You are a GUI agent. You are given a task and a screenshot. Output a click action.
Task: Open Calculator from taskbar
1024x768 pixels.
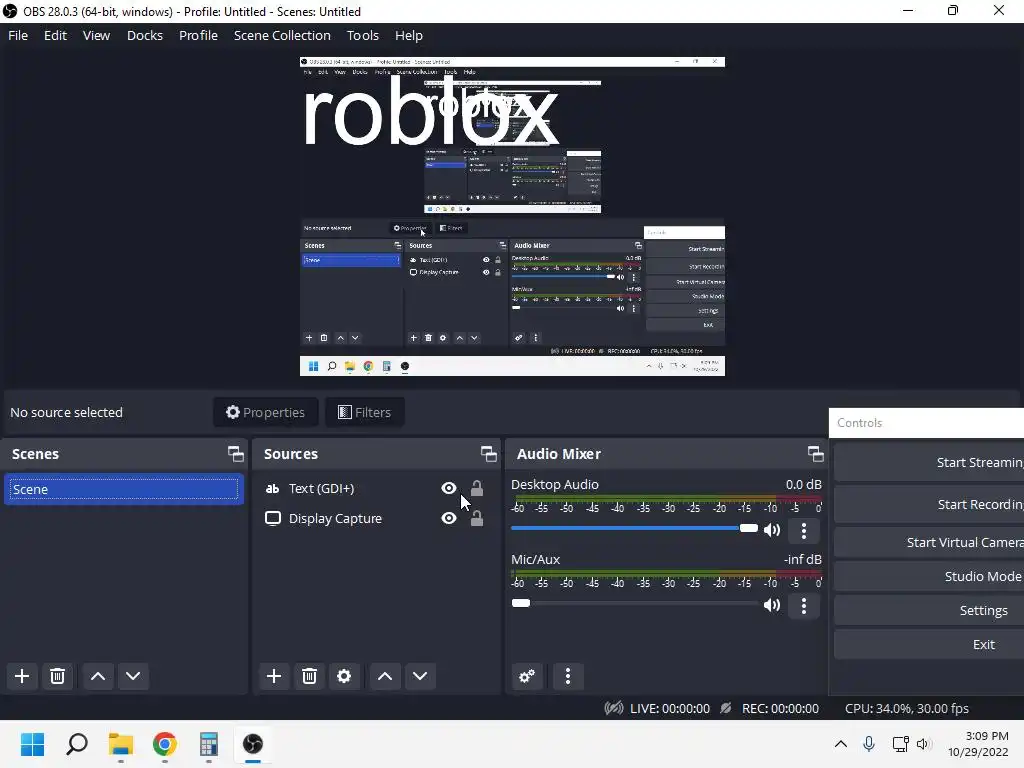click(208, 744)
